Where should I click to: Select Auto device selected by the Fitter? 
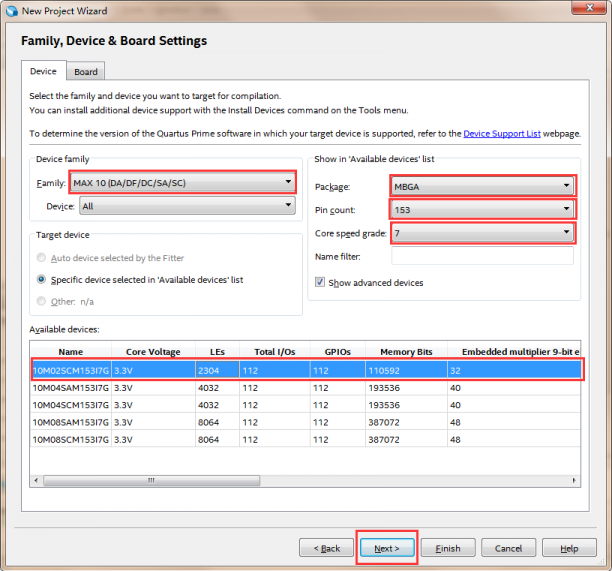pos(41,258)
